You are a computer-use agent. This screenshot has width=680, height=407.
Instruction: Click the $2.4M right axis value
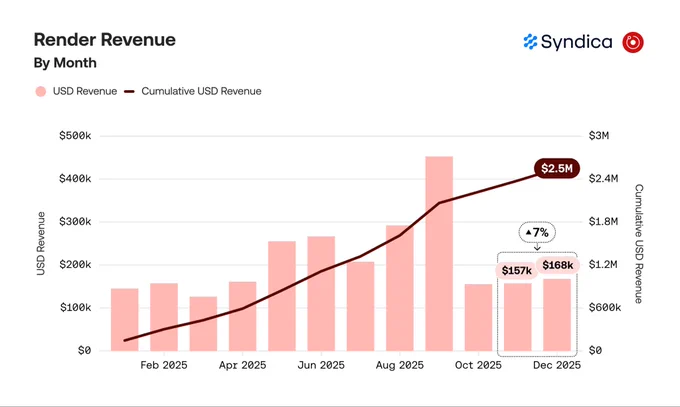[x=603, y=179]
